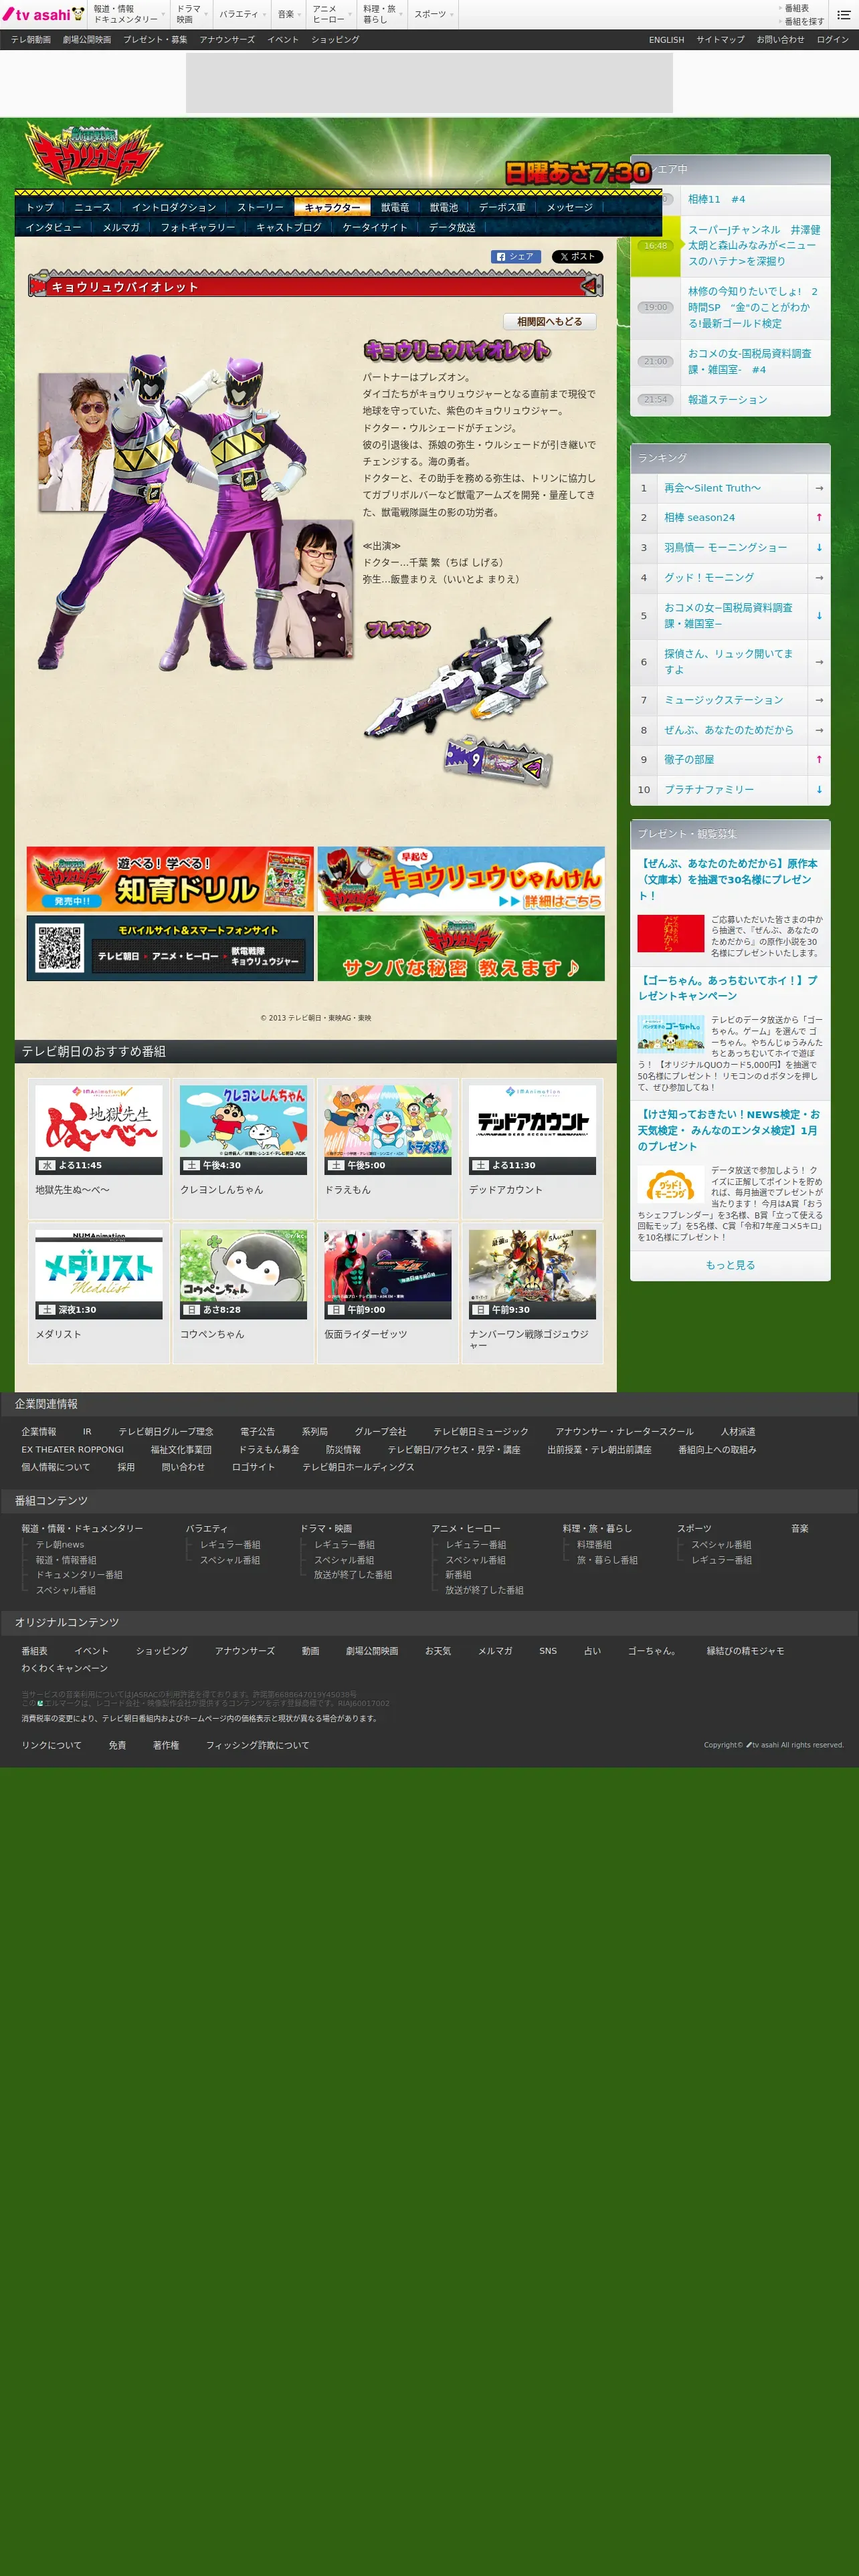Open 番組表 in the header
Screen dimensions: 859x2576
(796, 8)
